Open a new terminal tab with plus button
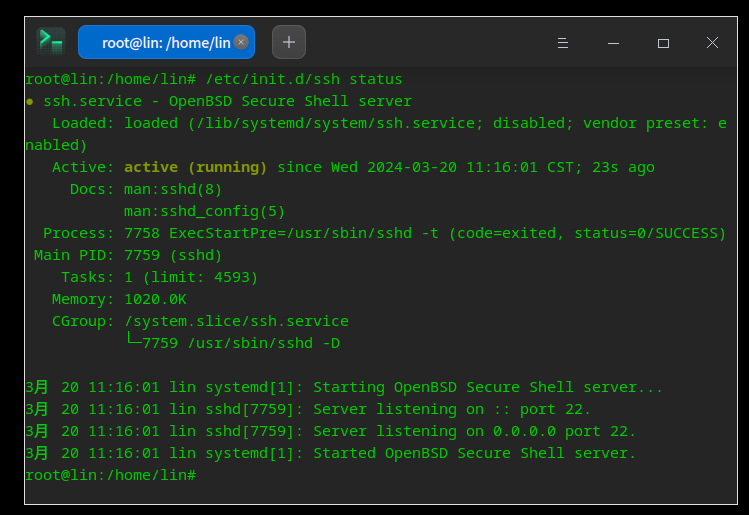Viewport: 749px width, 515px height. click(x=289, y=42)
